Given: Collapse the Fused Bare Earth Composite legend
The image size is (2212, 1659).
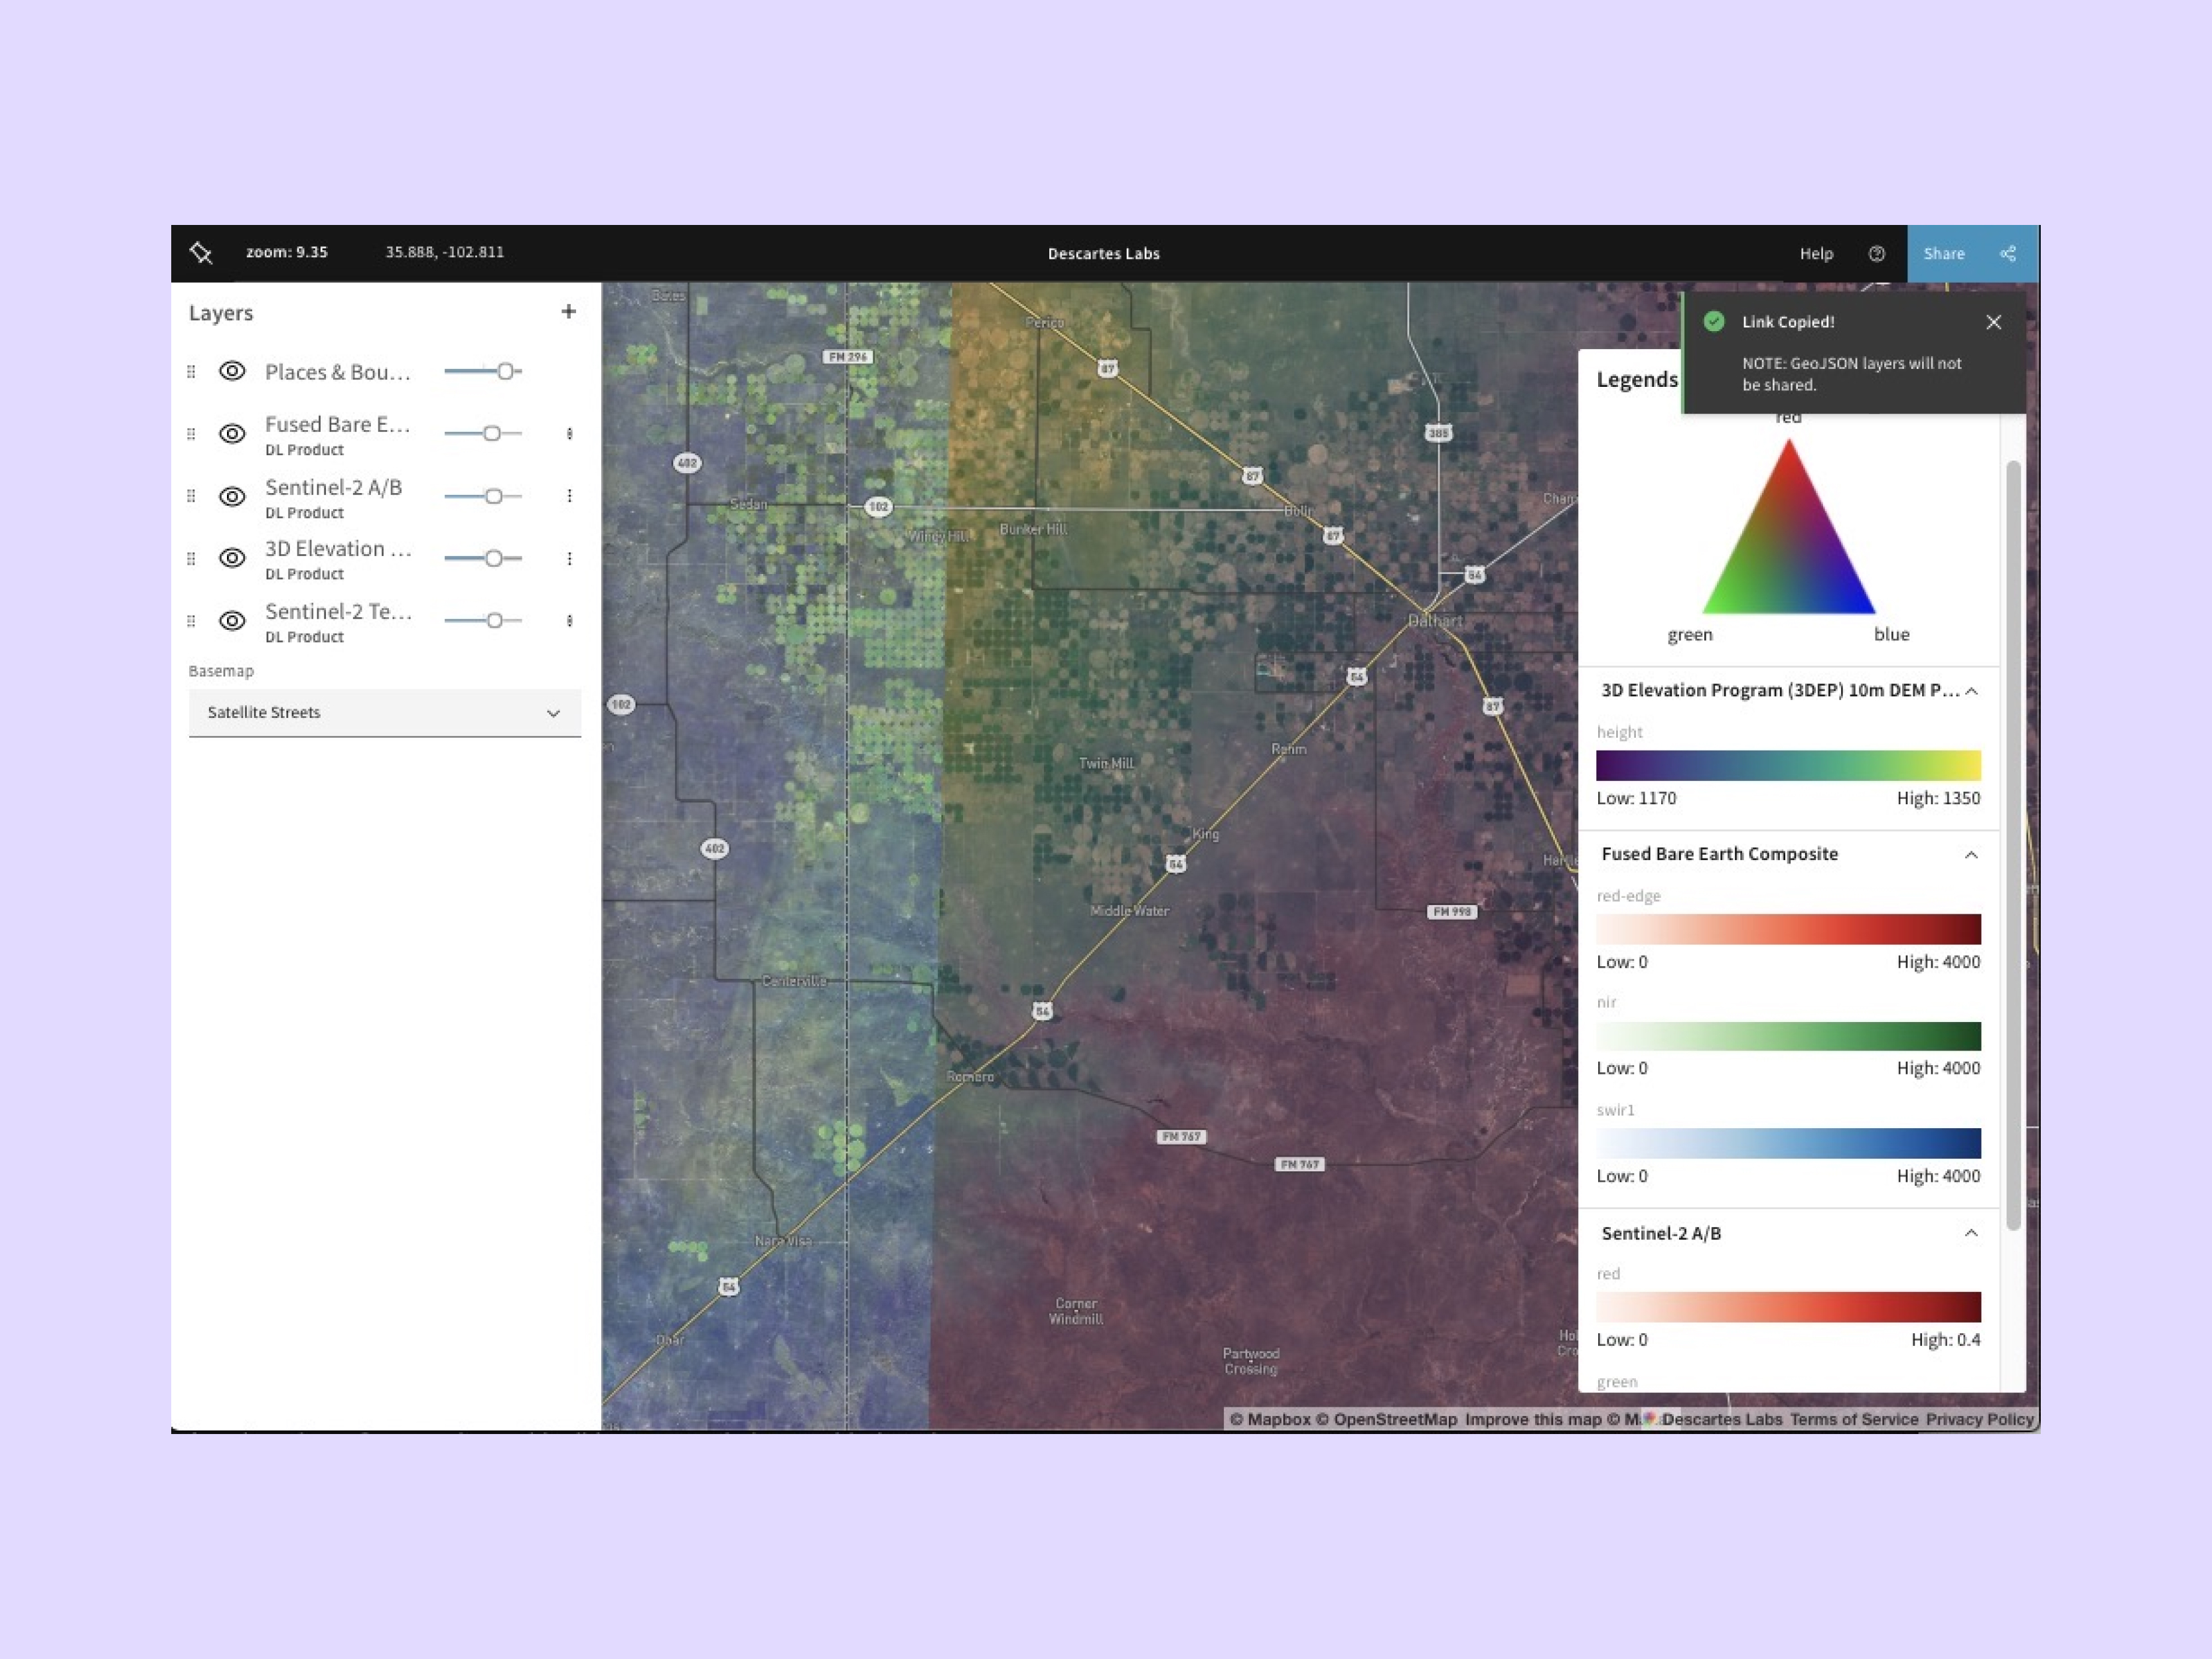Looking at the screenshot, I should click(x=1971, y=854).
